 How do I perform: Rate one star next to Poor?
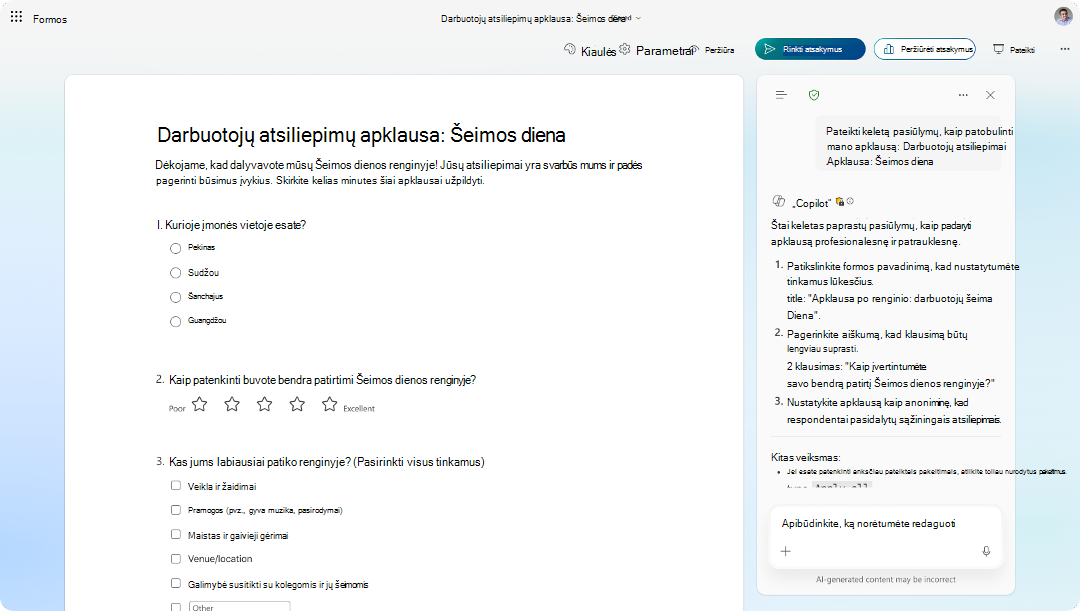[x=200, y=404]
